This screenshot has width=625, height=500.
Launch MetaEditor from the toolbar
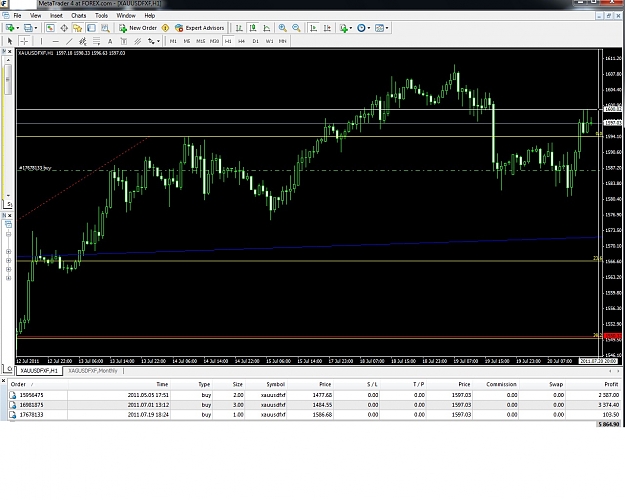(x=165, y=28)
